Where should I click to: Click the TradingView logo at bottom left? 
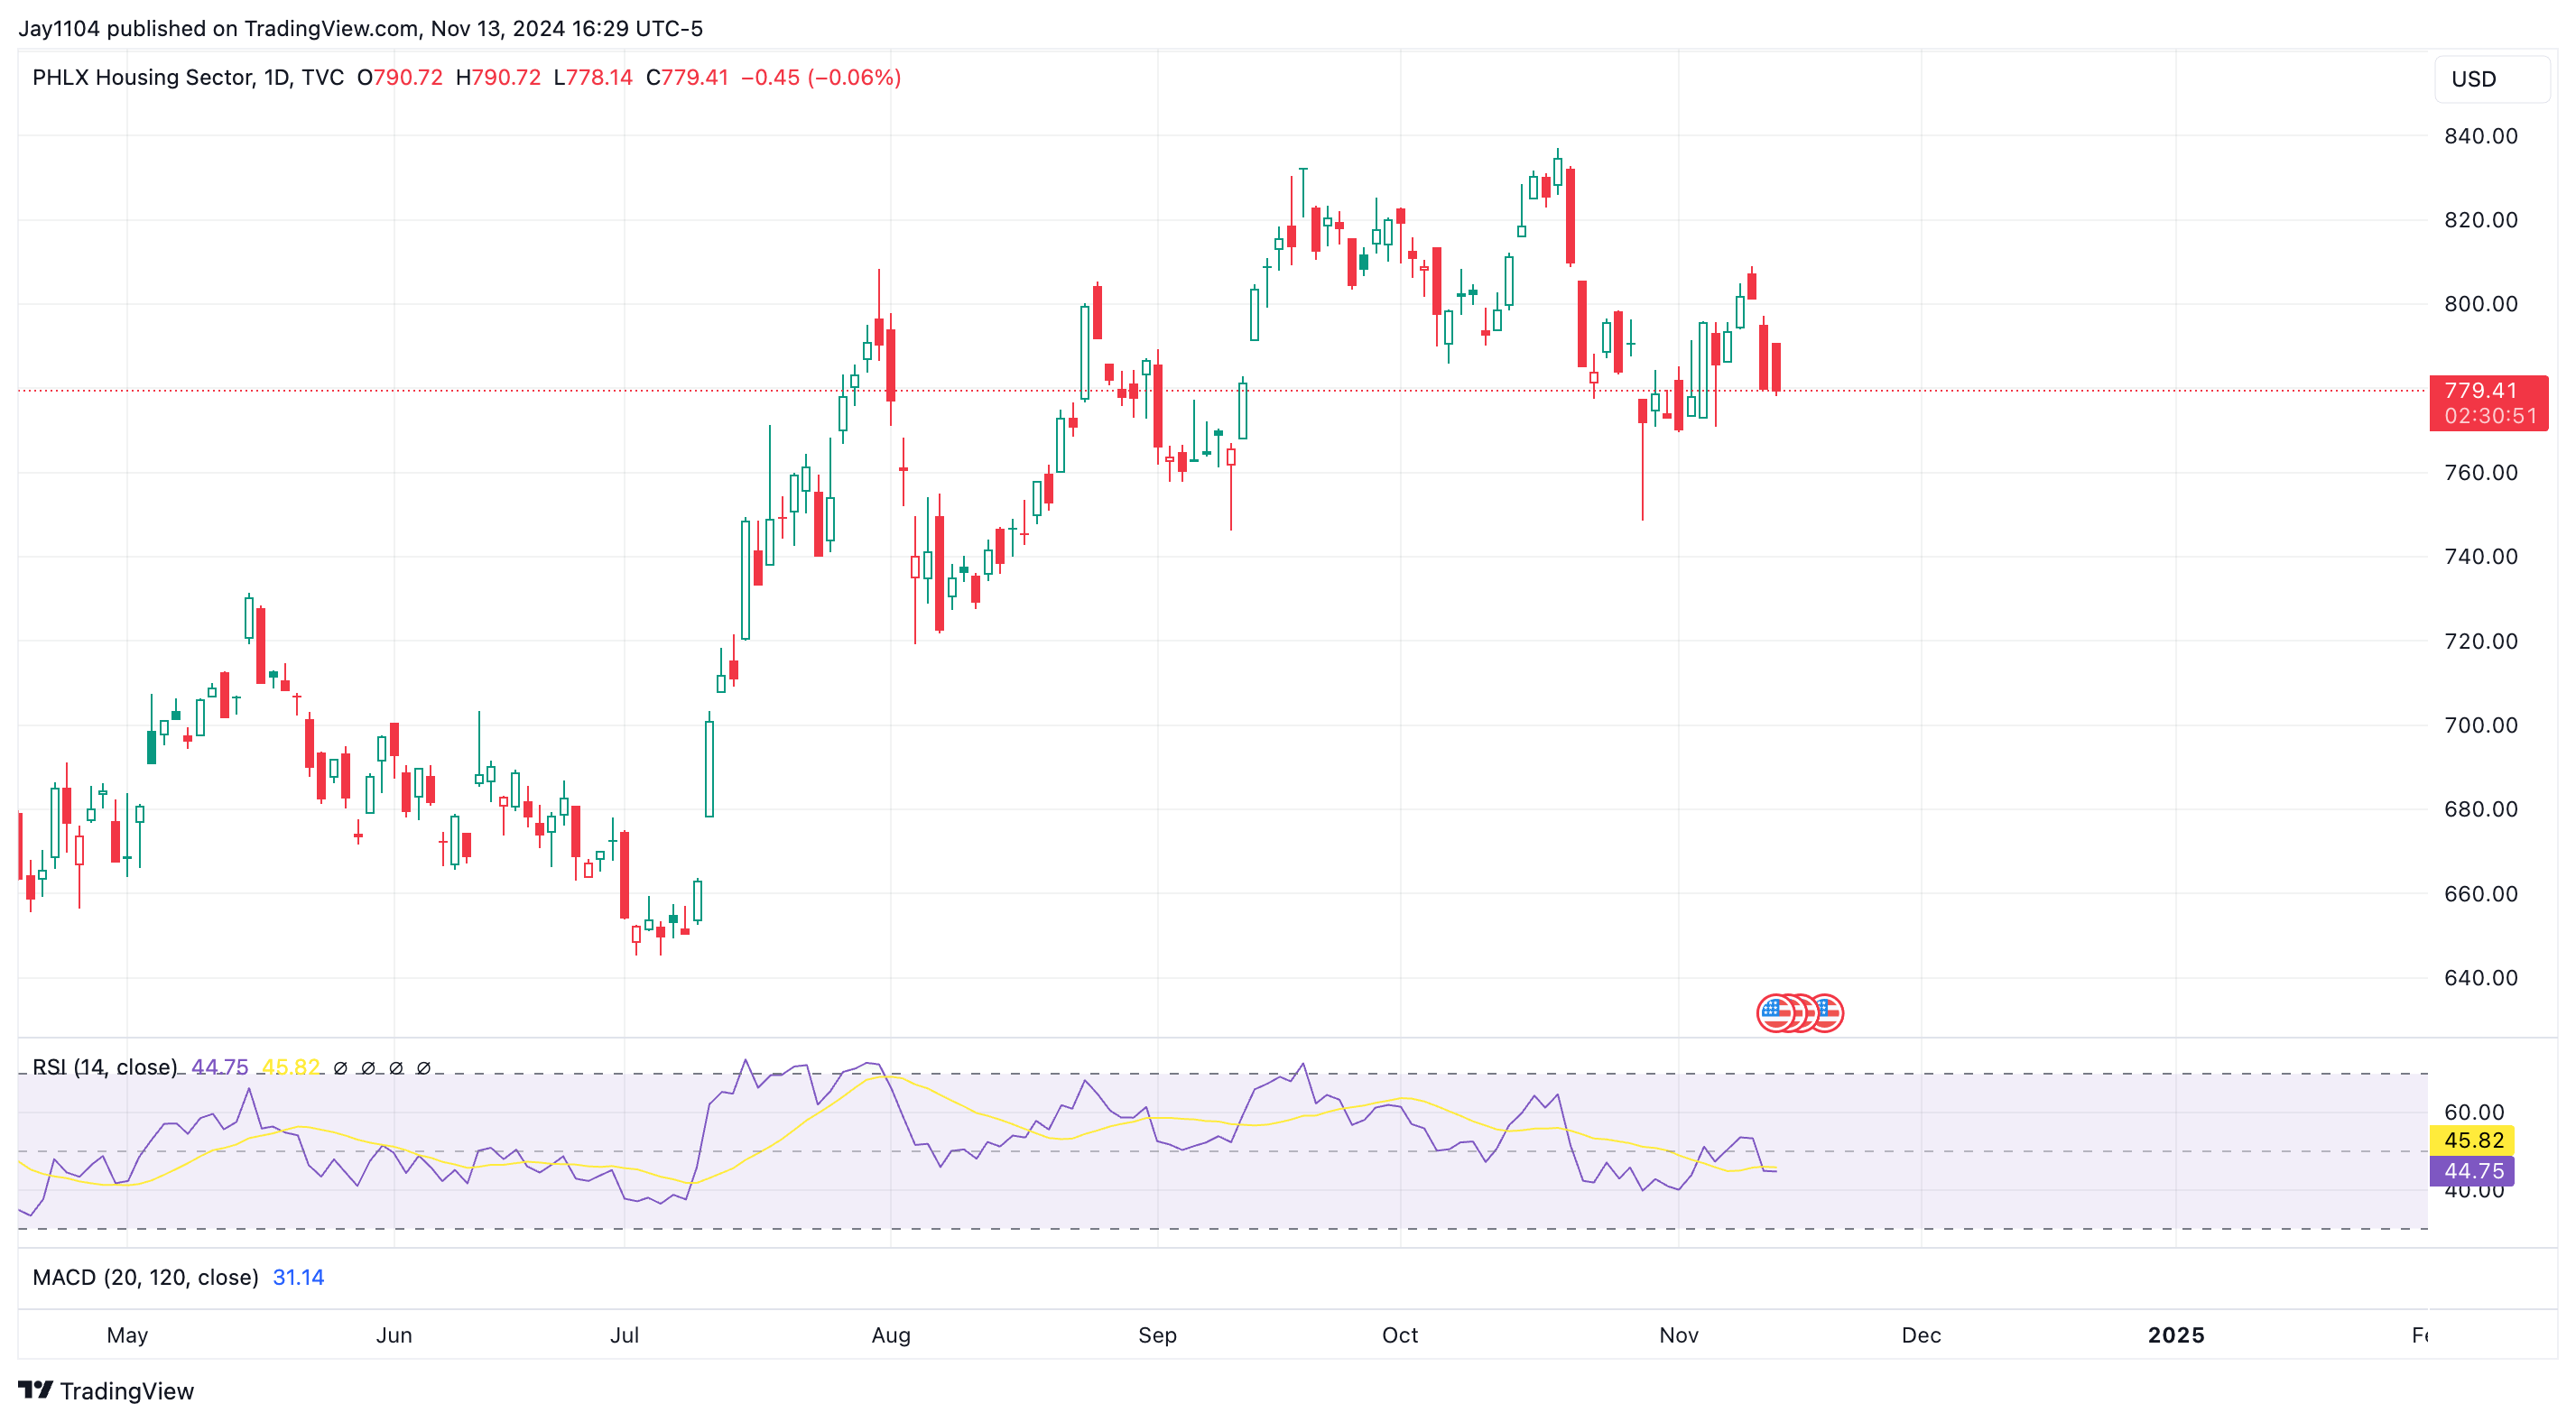point(106,1391)
